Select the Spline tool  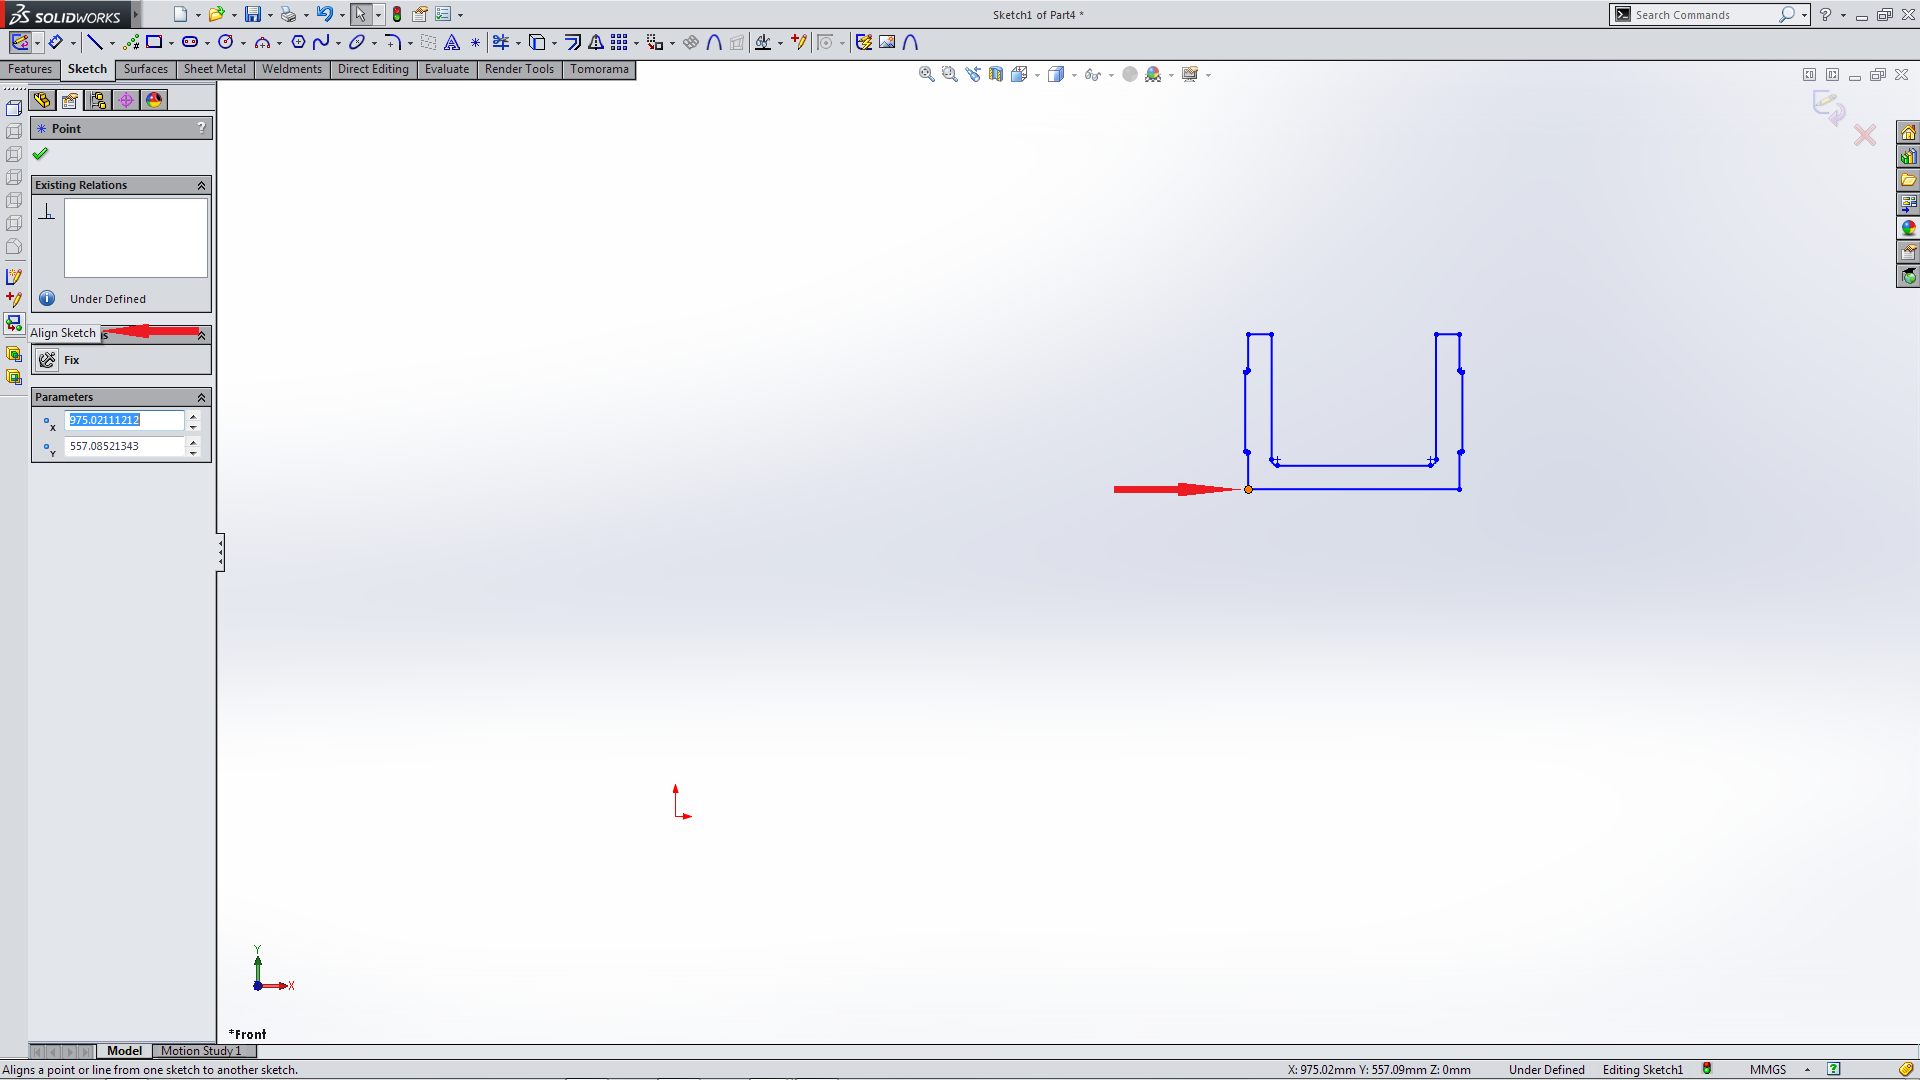pos(321,42)
